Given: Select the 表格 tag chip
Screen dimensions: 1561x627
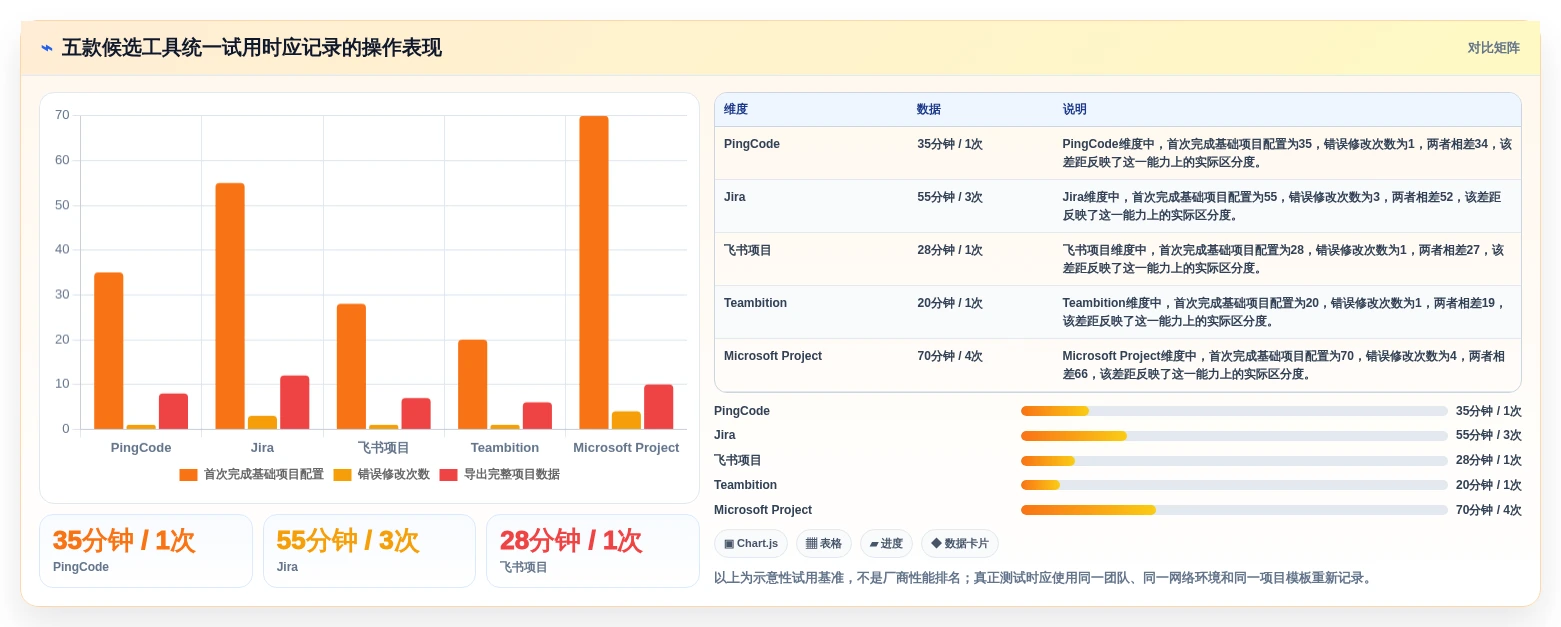Looking at the screenshot, I should tap(824, 544).
